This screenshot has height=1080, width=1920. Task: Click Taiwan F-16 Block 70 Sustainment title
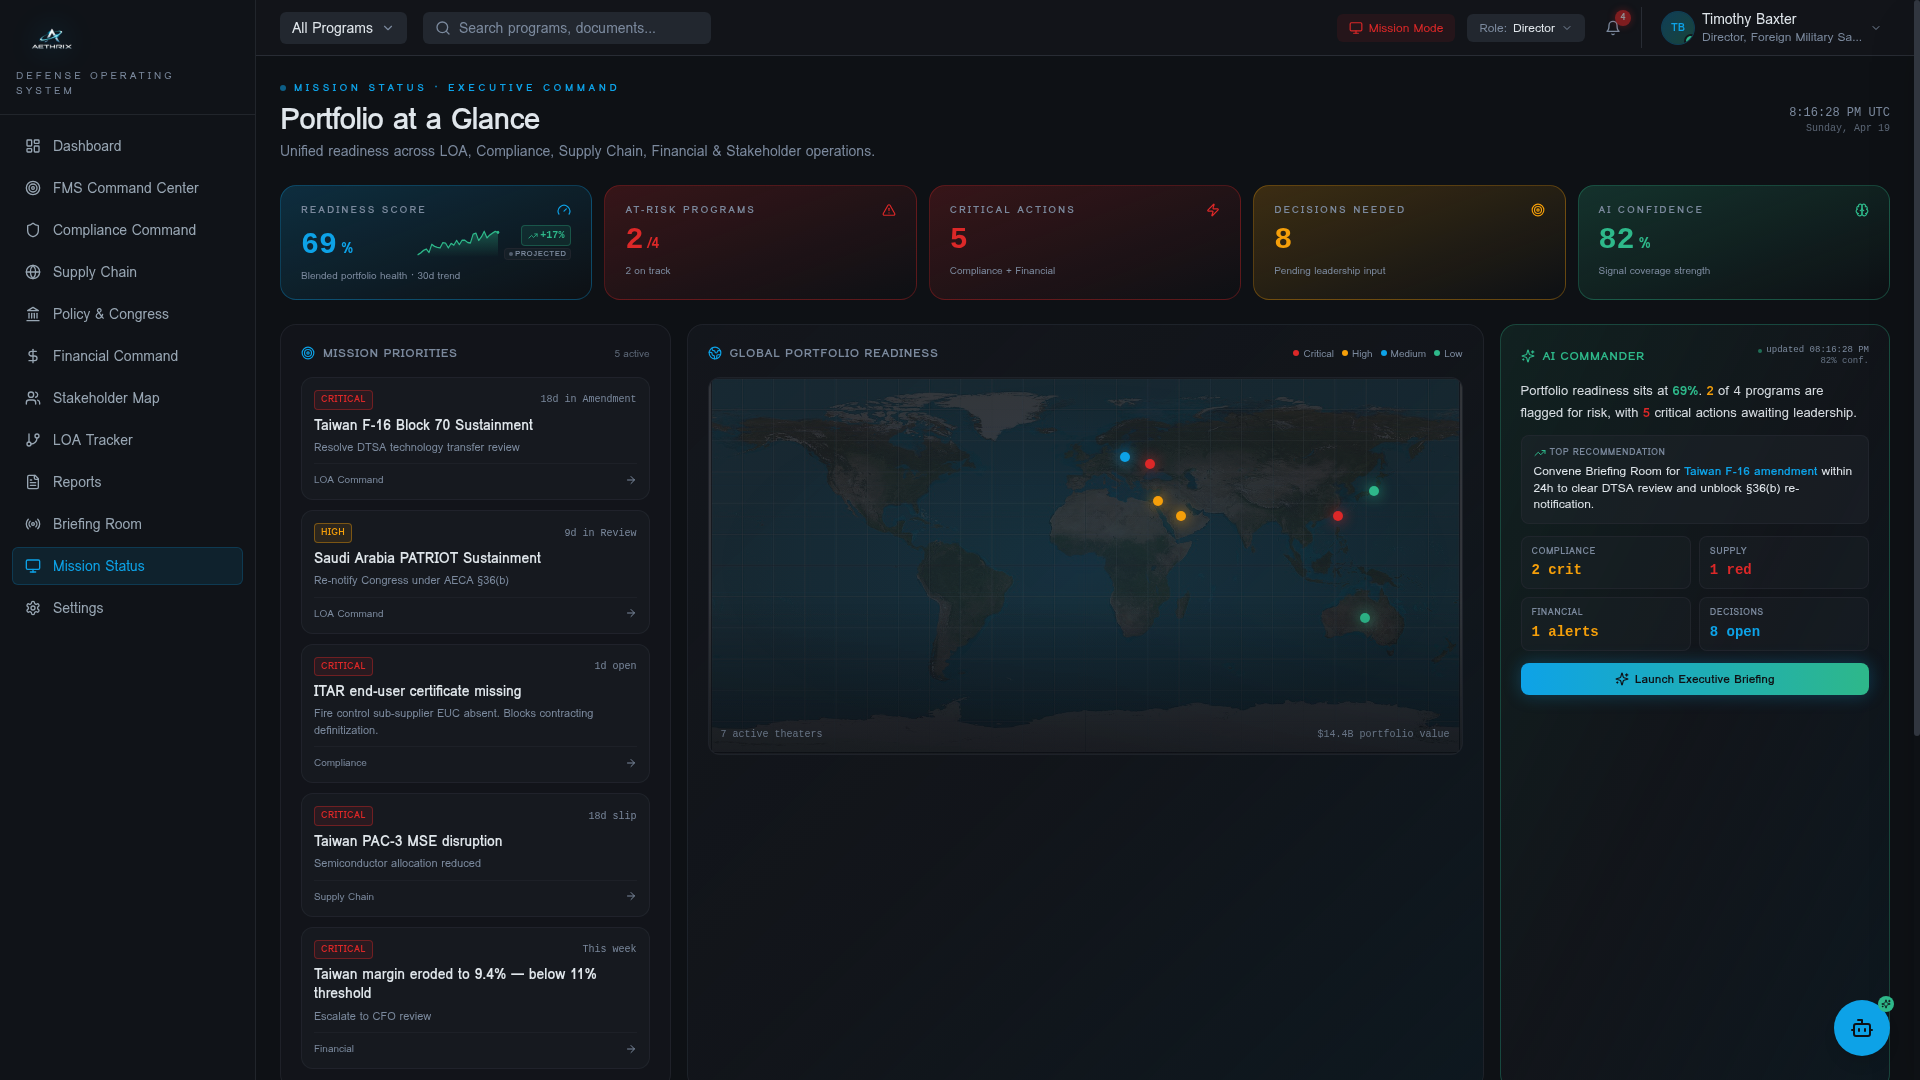(x=423, y=425)
